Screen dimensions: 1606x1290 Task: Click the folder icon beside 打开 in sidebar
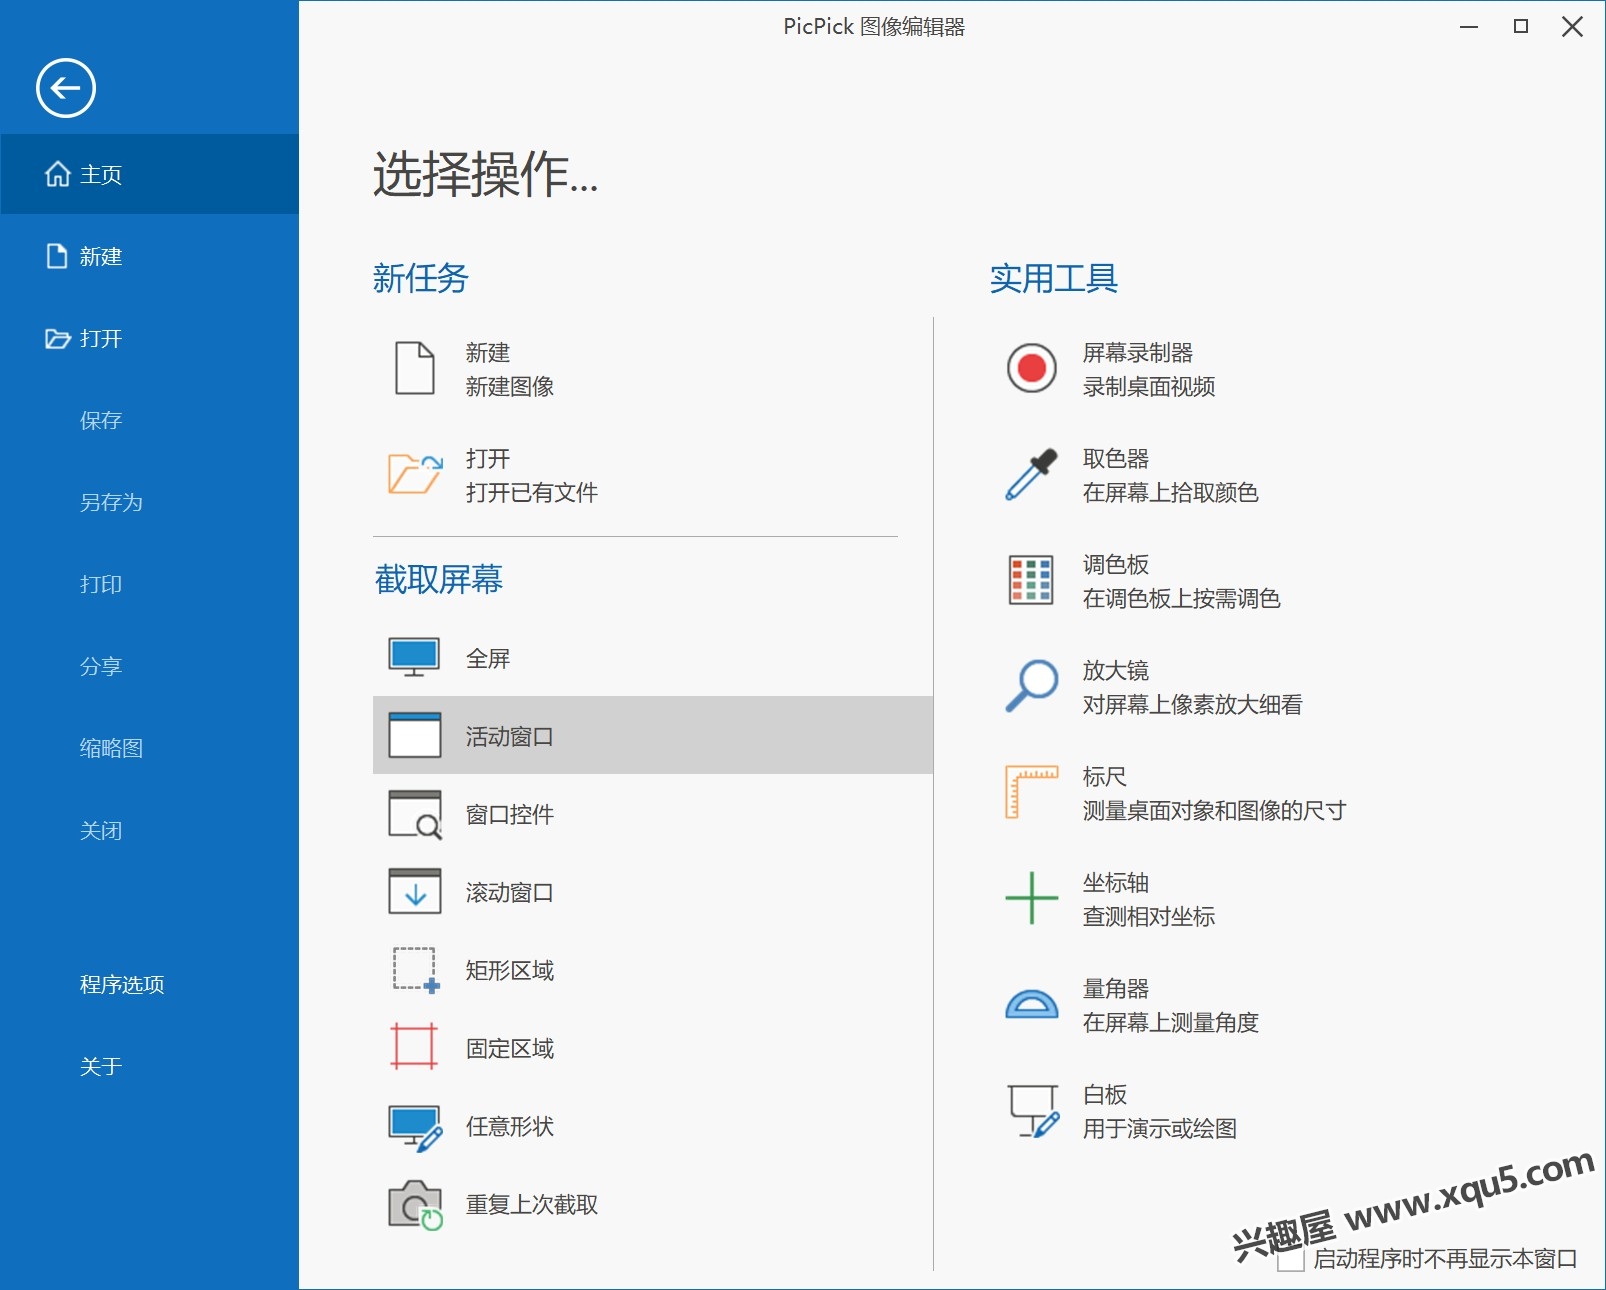(58, 338)
